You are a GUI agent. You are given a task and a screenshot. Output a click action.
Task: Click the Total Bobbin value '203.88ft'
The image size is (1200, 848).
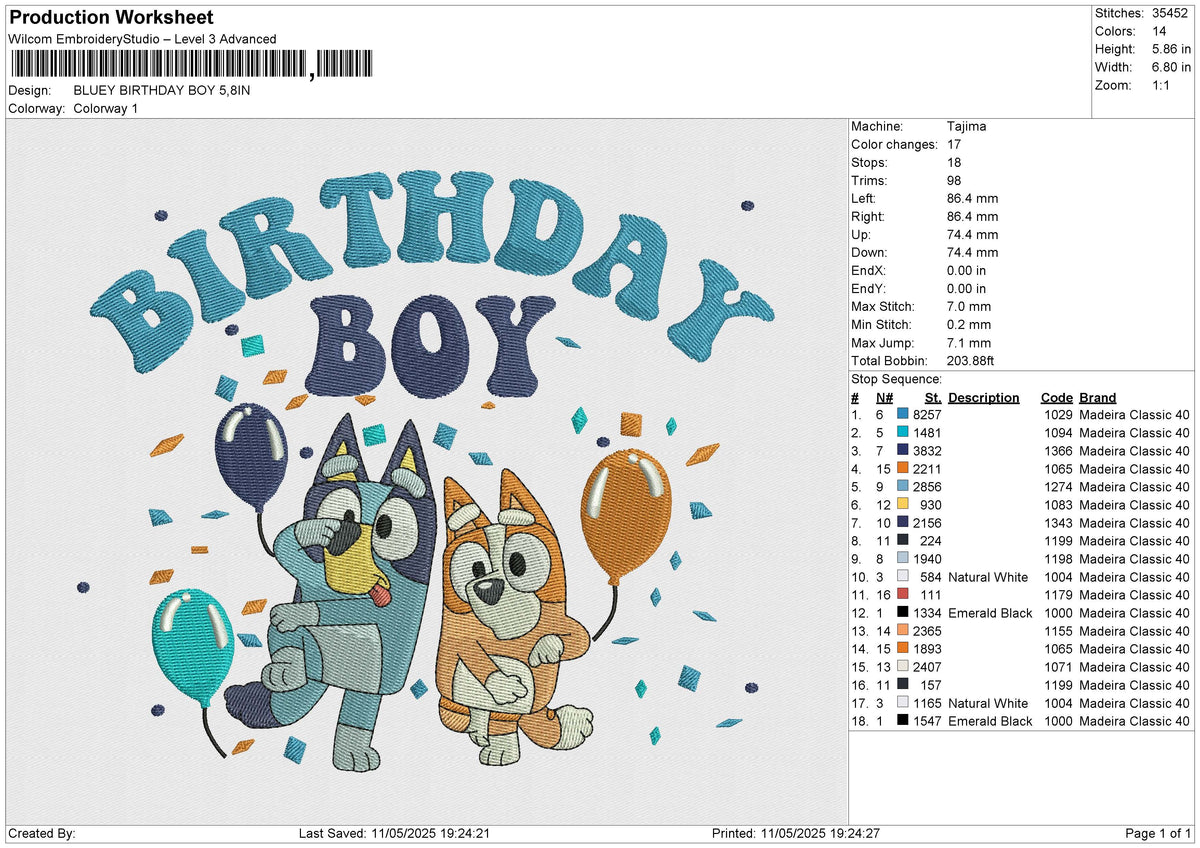pyautogui.click(x=971, y=360)
